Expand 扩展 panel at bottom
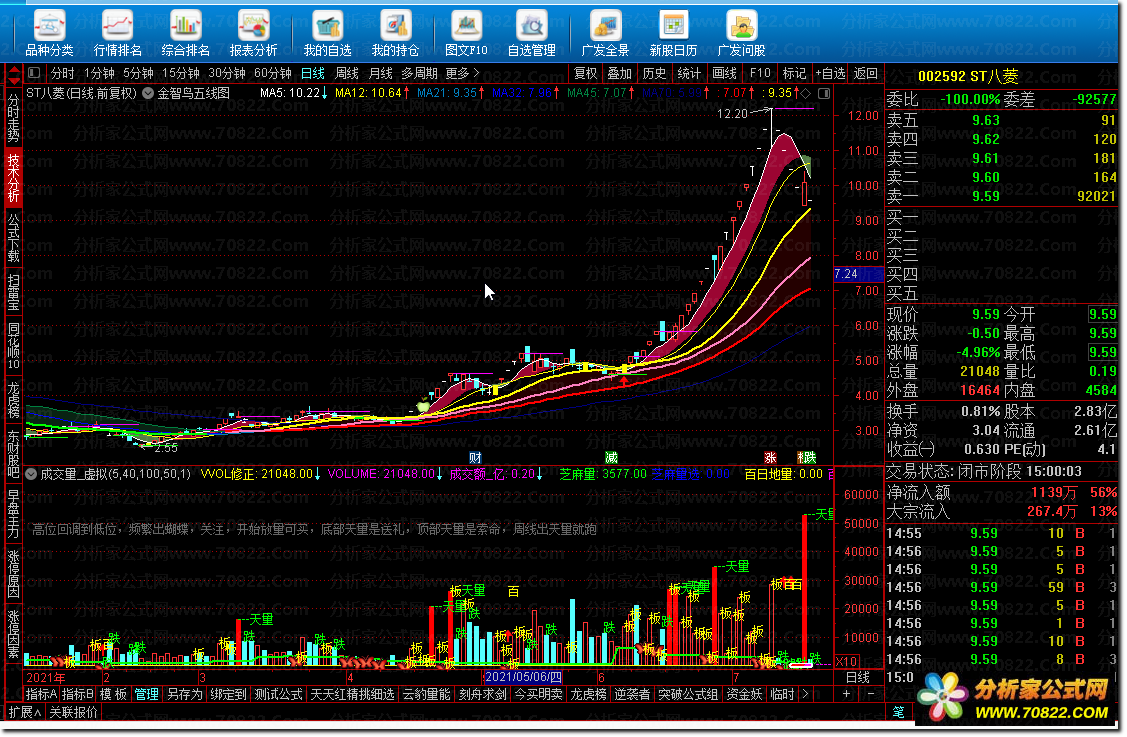1127x737 pixels. 24,712
